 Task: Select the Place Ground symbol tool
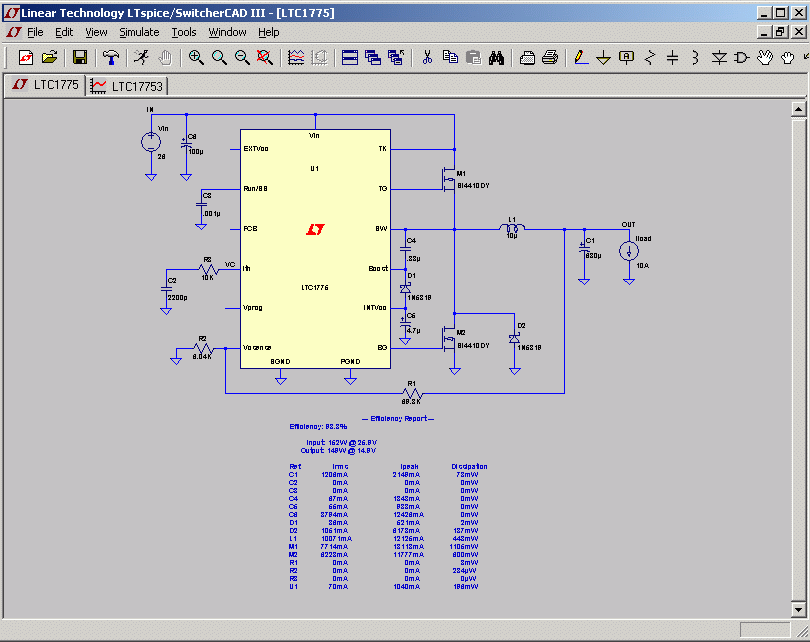603,57
